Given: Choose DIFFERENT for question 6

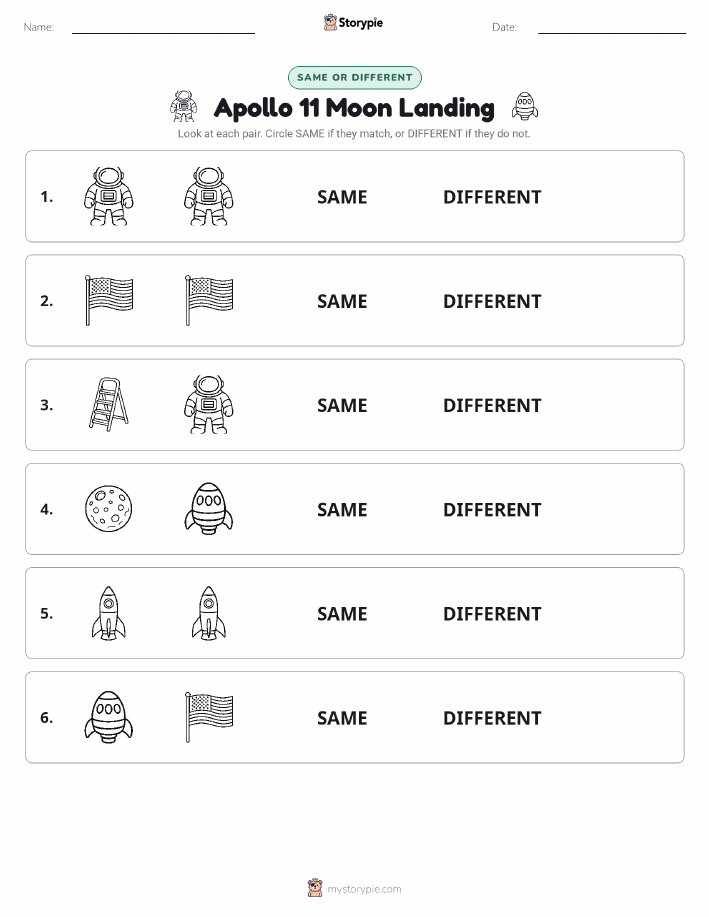Looking at the screenshot, I should point(492,718).
